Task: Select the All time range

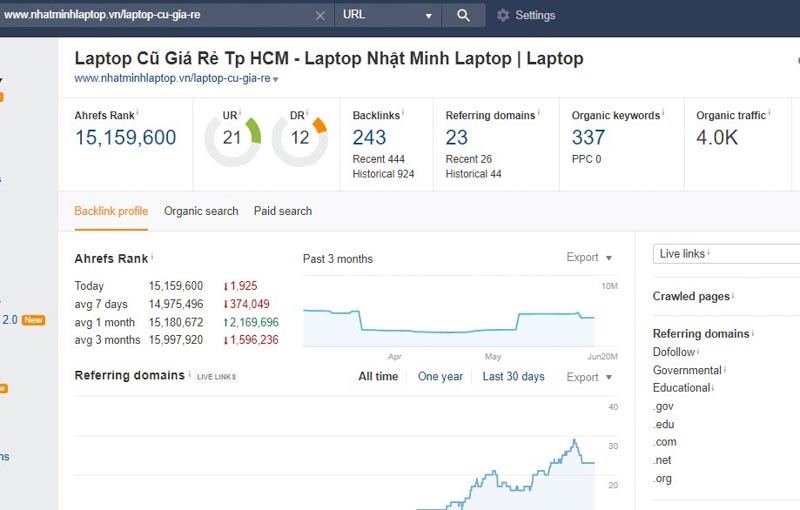Action: point(378,376)
